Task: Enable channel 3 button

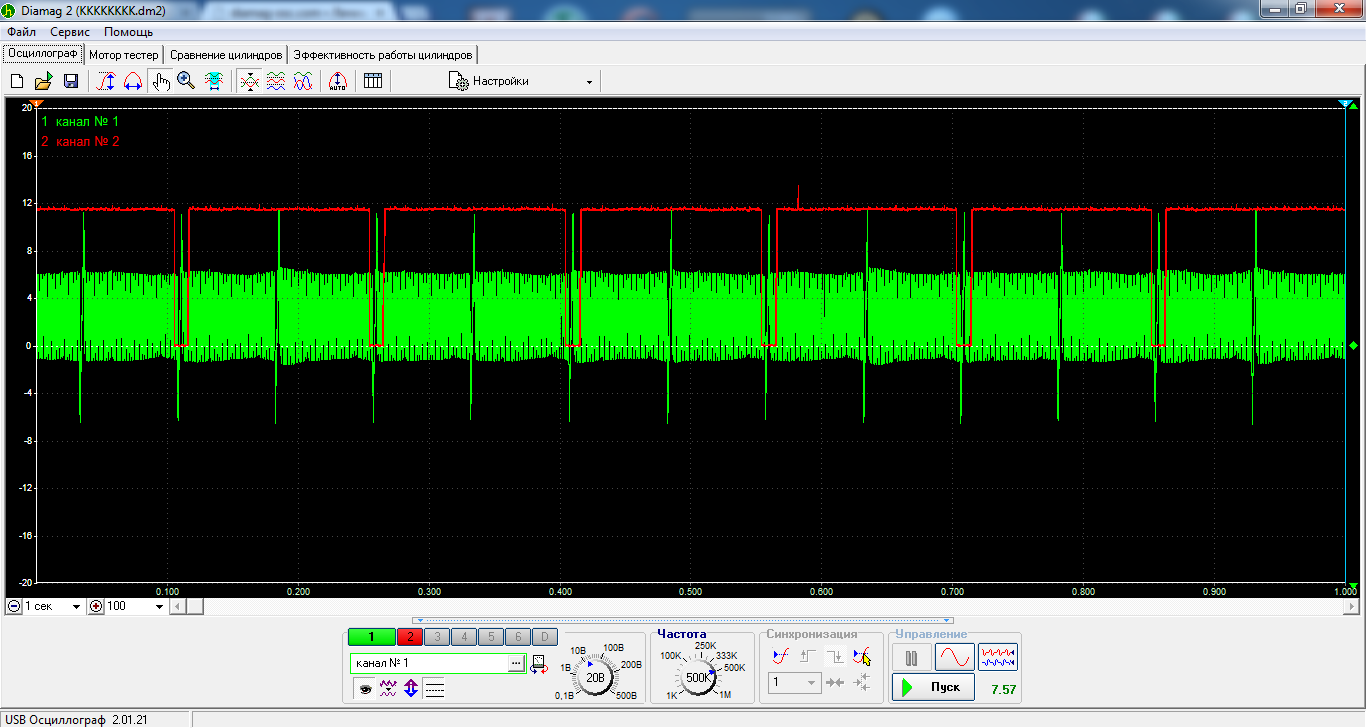Action: pyautogui.click(x=437, y=637)
